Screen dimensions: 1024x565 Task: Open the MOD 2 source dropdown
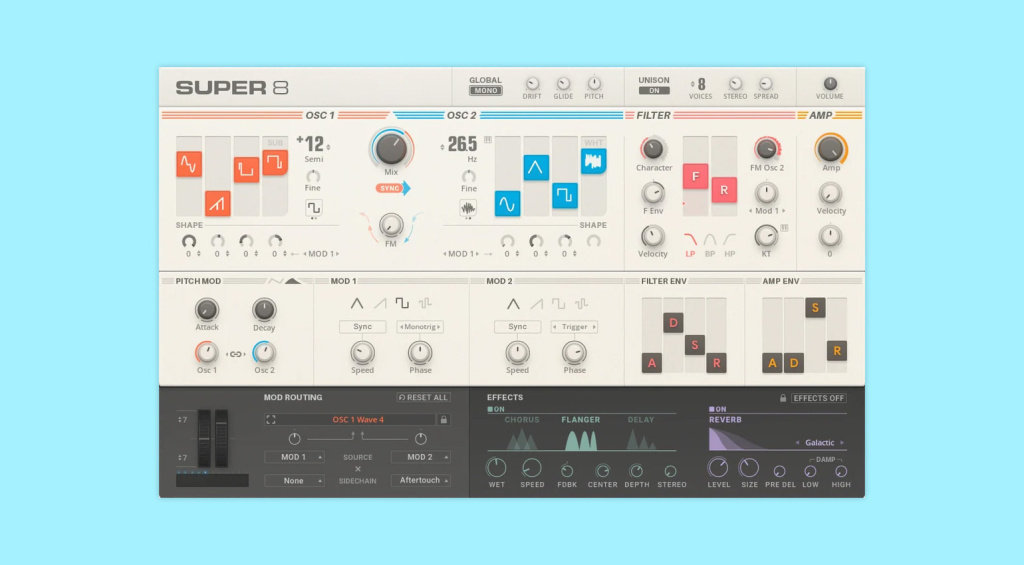[x=420, y=457]
